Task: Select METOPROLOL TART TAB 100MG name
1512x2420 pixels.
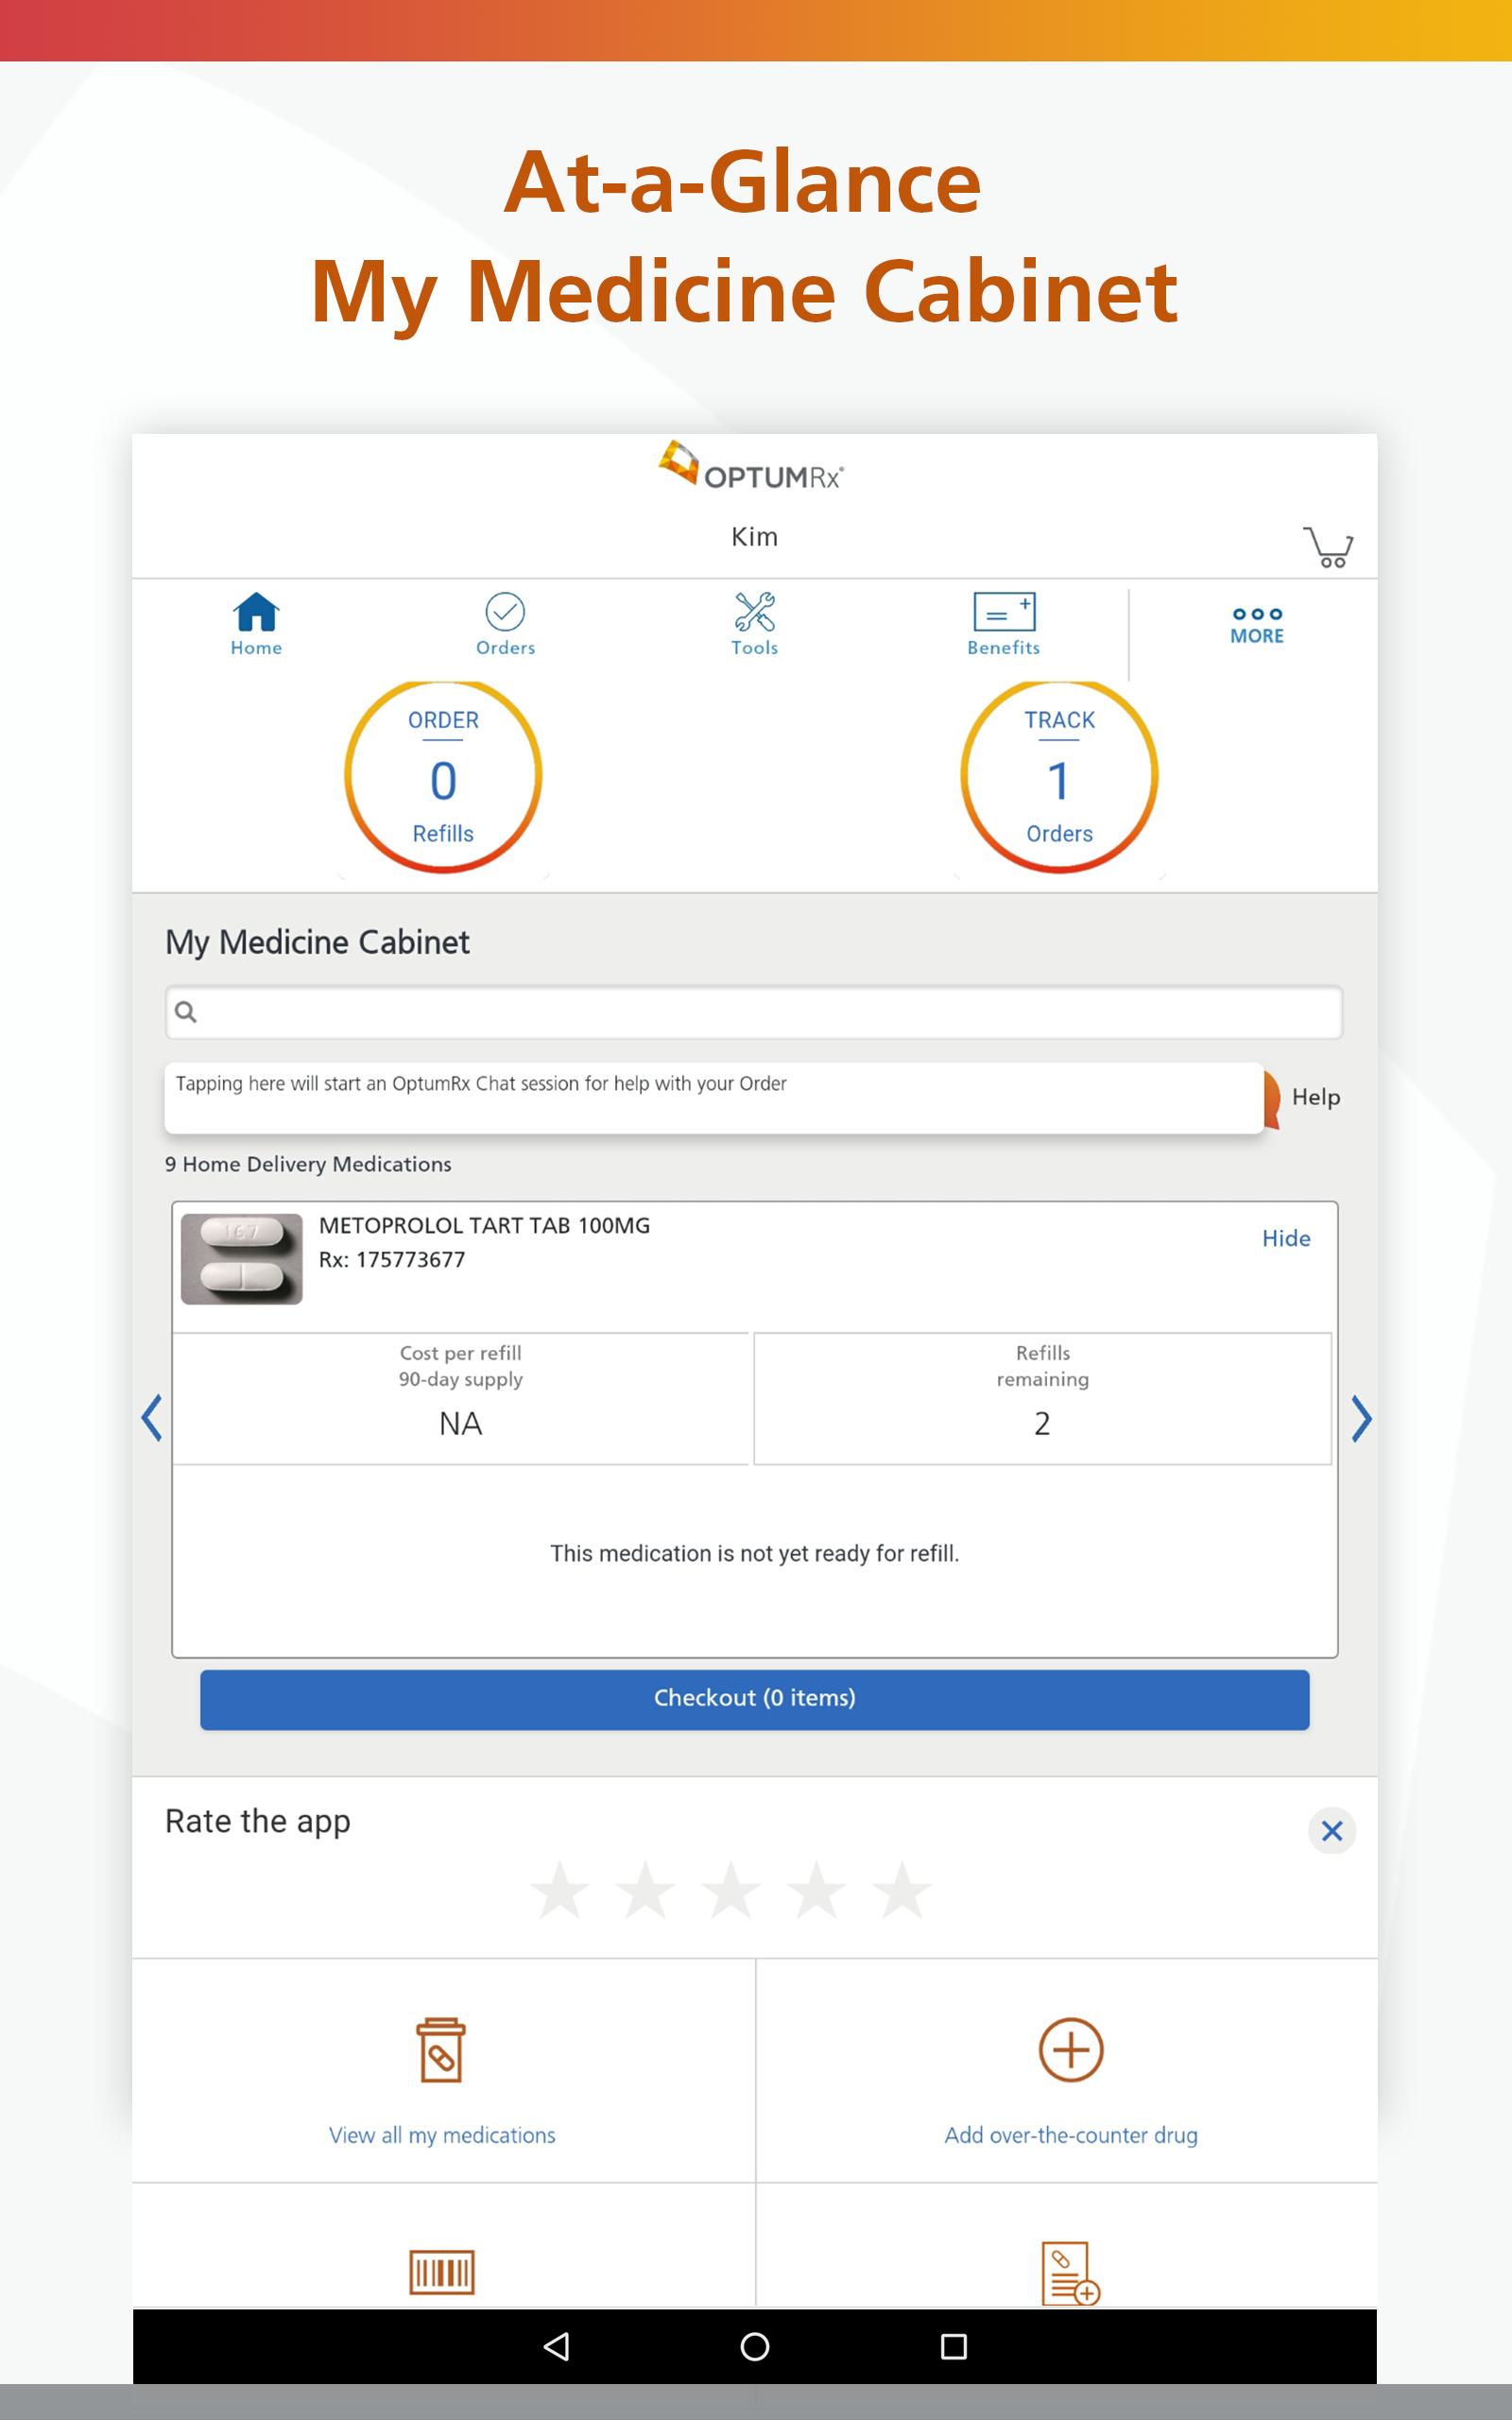Action: [x=484, y=1226]
